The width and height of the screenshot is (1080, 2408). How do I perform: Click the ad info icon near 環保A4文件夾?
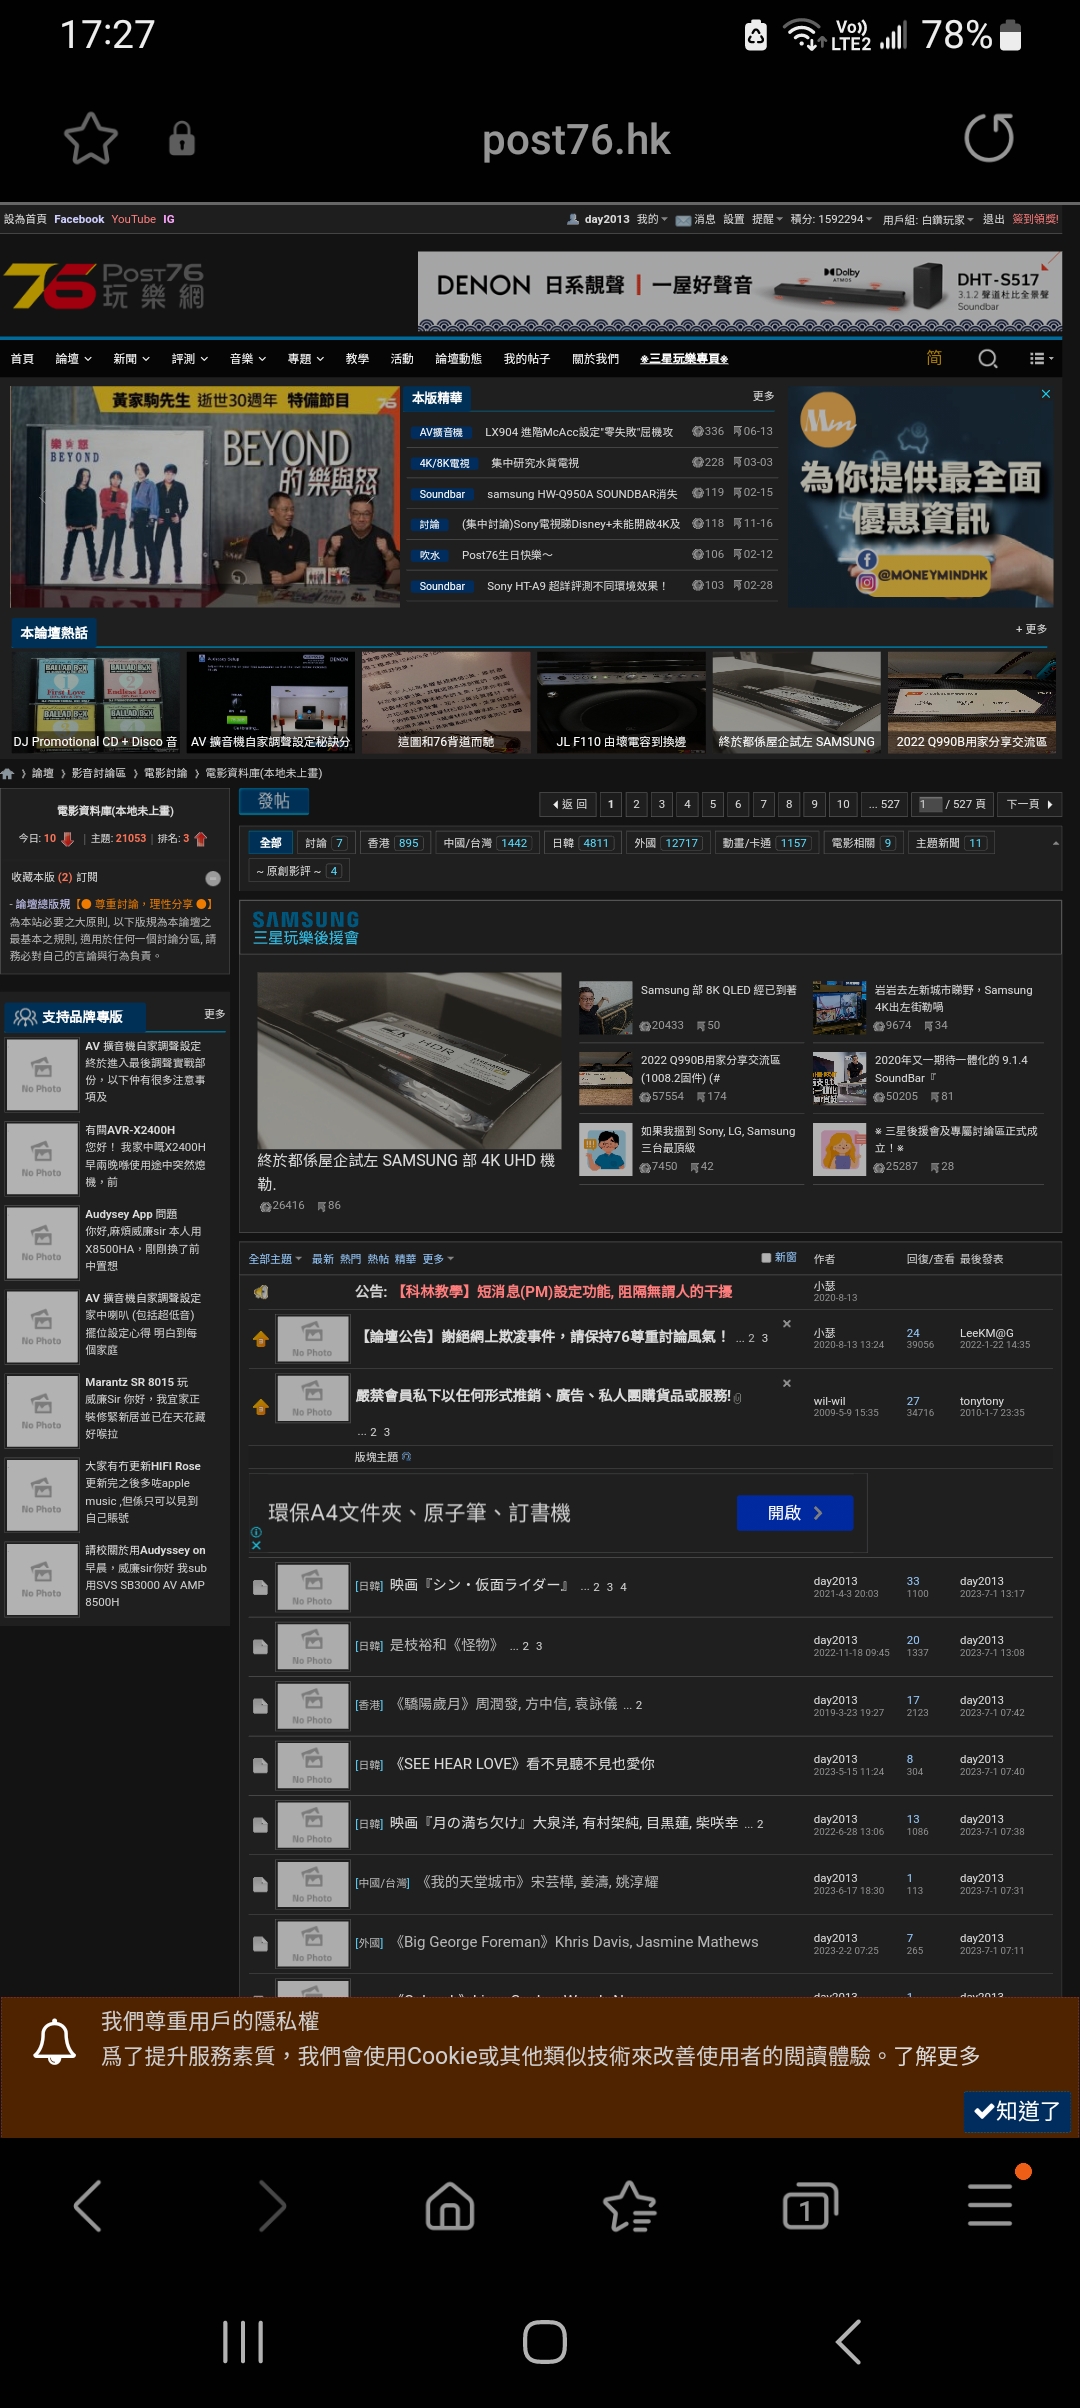(x=256, y=1532)
